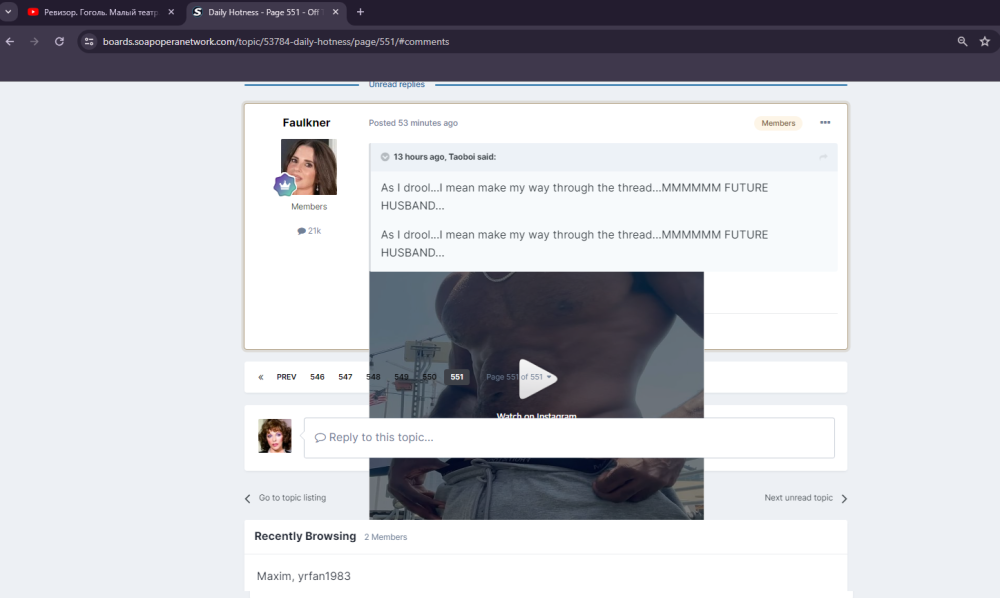Open Faulkner's profile avatar
This screenshot has width=1000, height=598.
[309, 167]
